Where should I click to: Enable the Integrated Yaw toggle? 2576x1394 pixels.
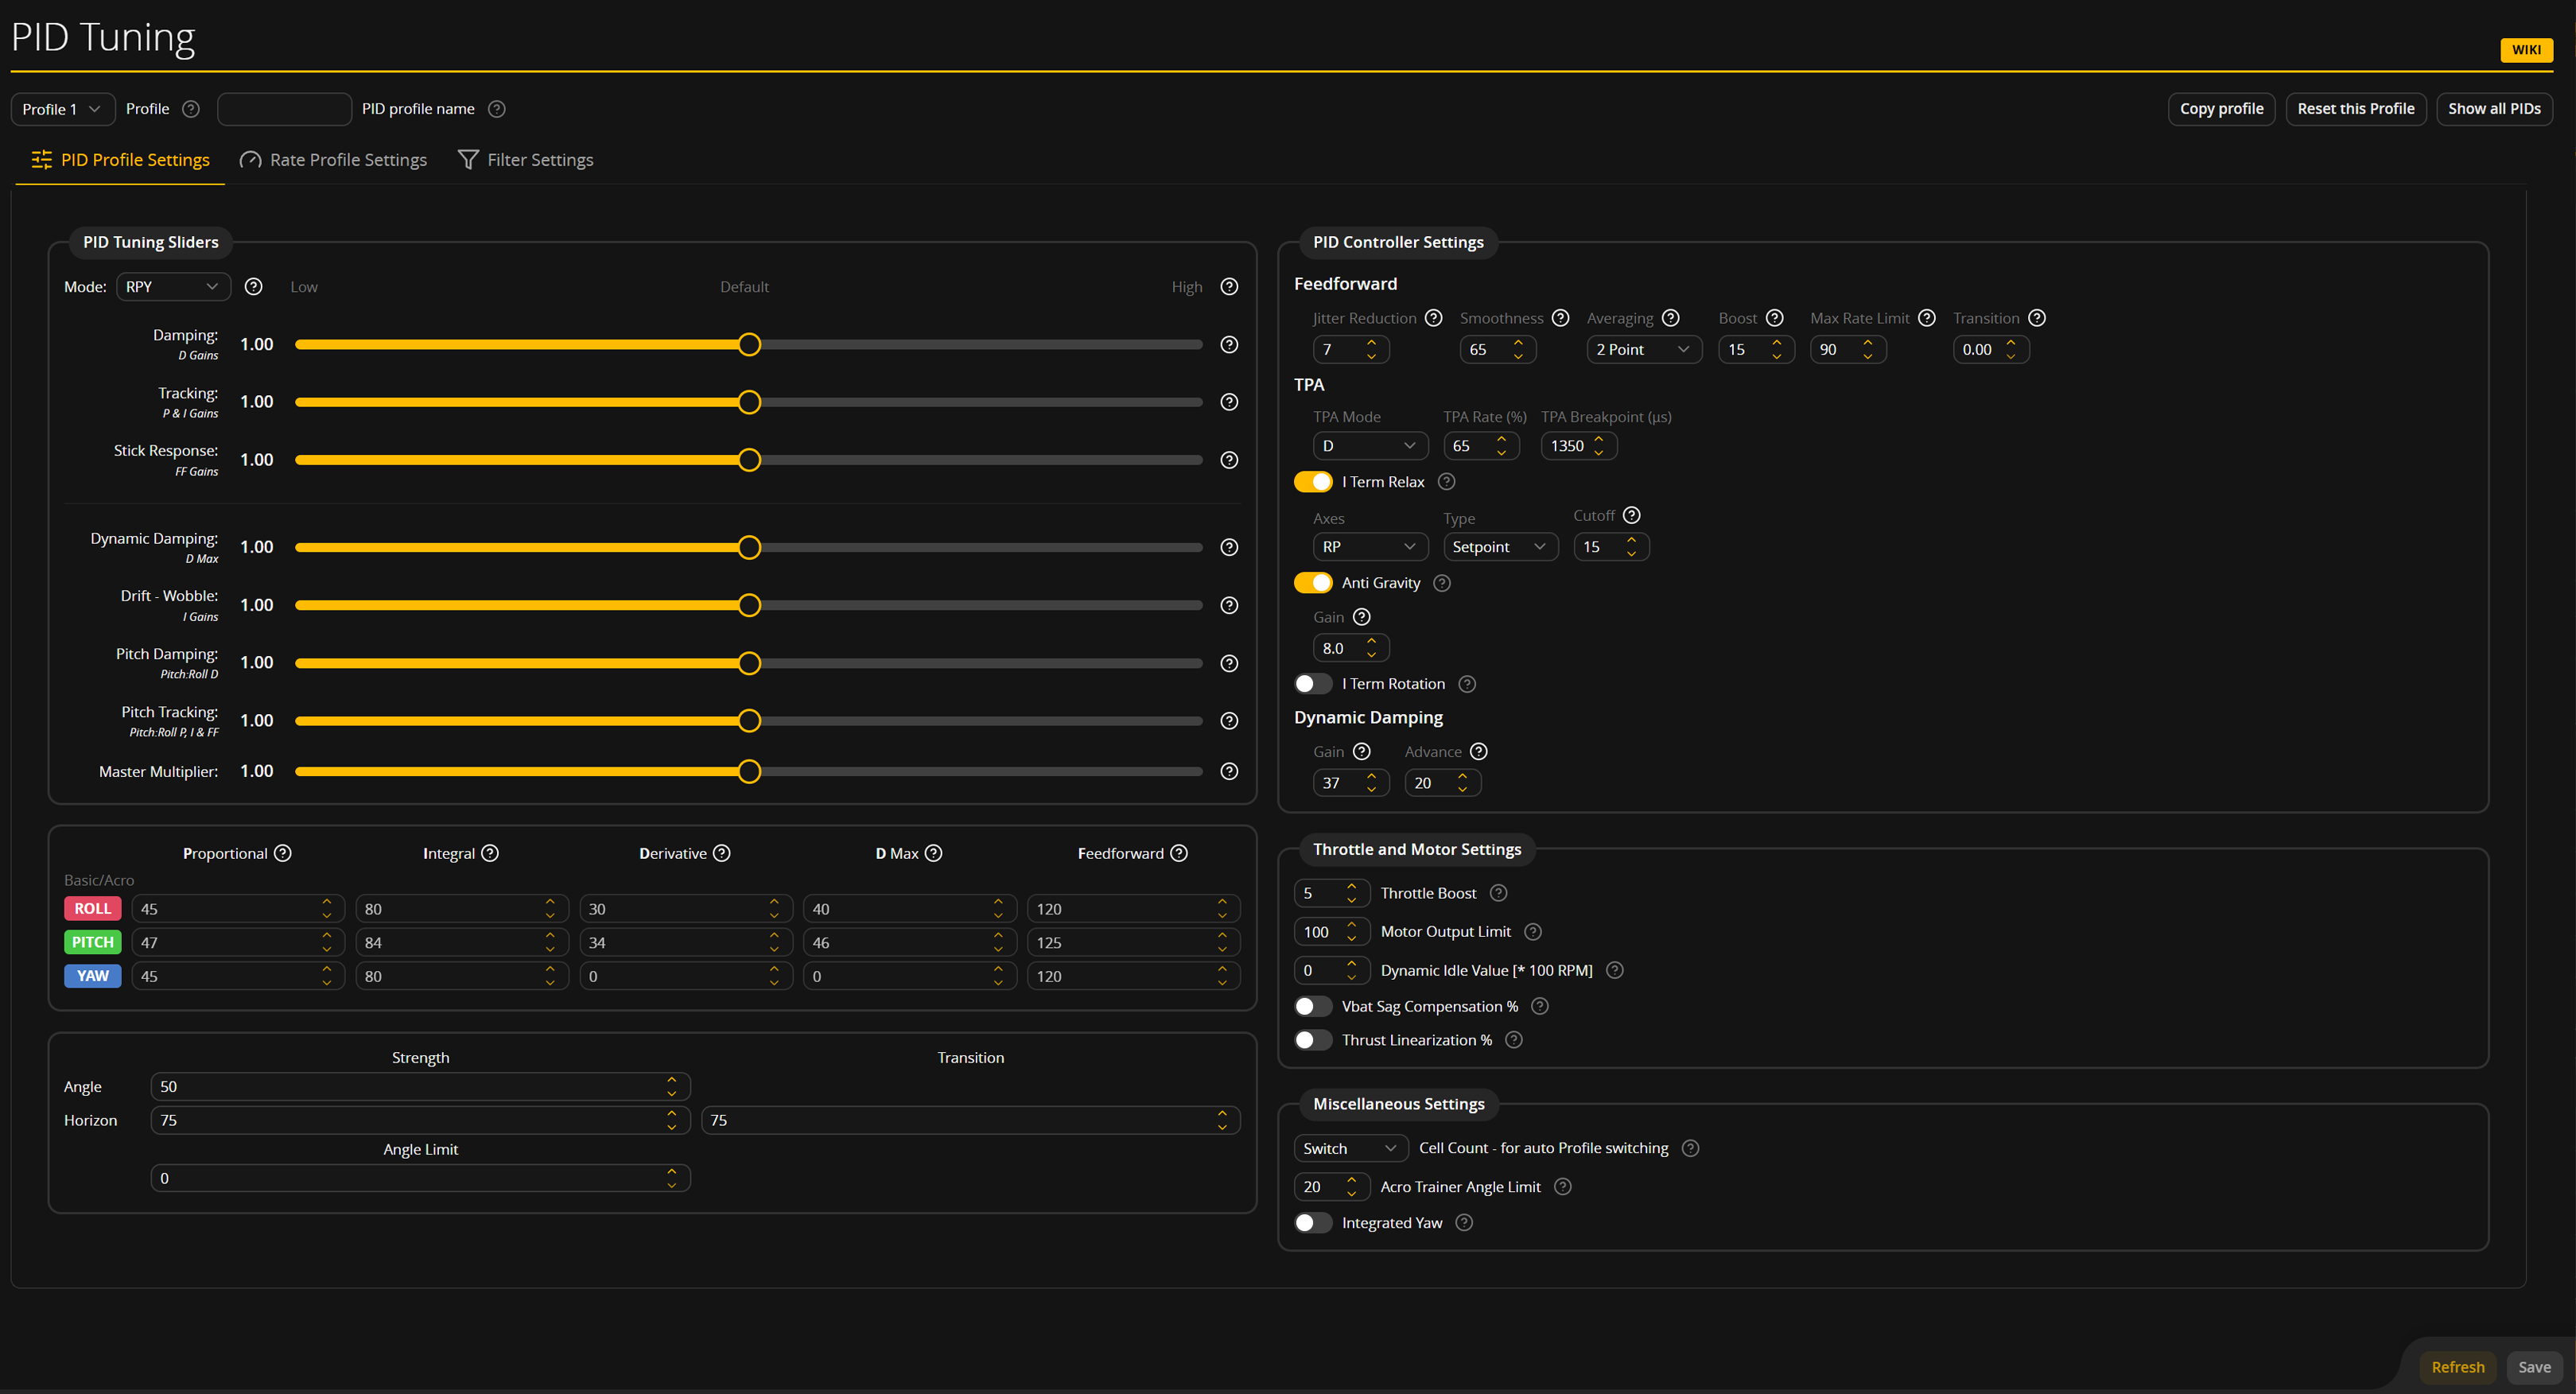point(1313,1223)
